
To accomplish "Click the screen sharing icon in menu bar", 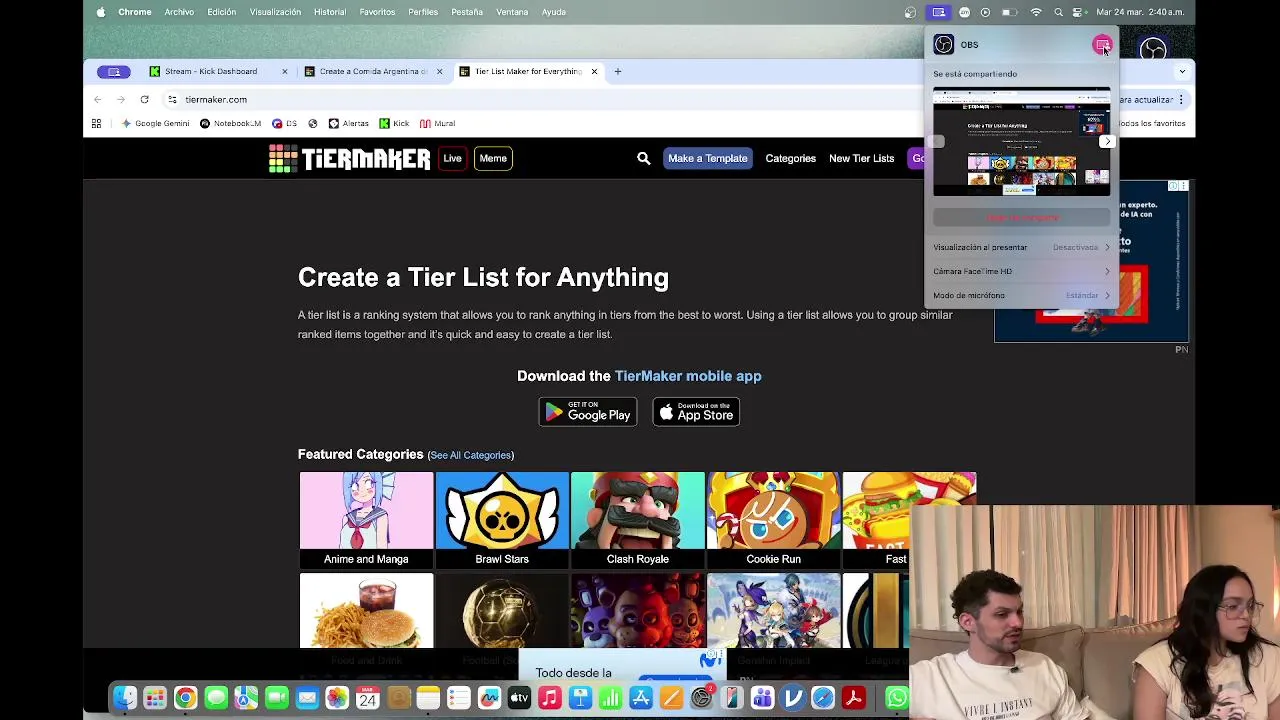I will click(x=938, y=12).
